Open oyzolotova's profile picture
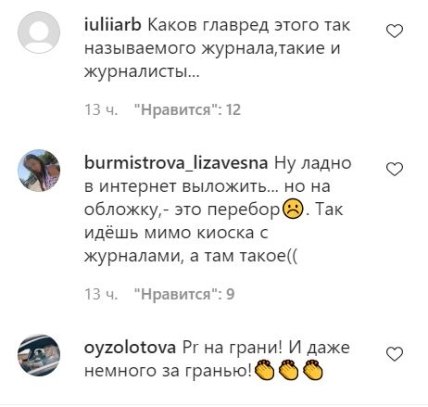Viewport: 428px width, 407px height. click(39, 355)
